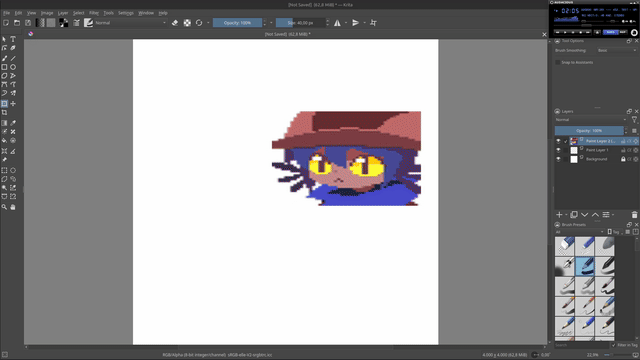Open the layer blending mode dropdown
The width and height of the screenshot is (640, 360).
tap(591, 120)
